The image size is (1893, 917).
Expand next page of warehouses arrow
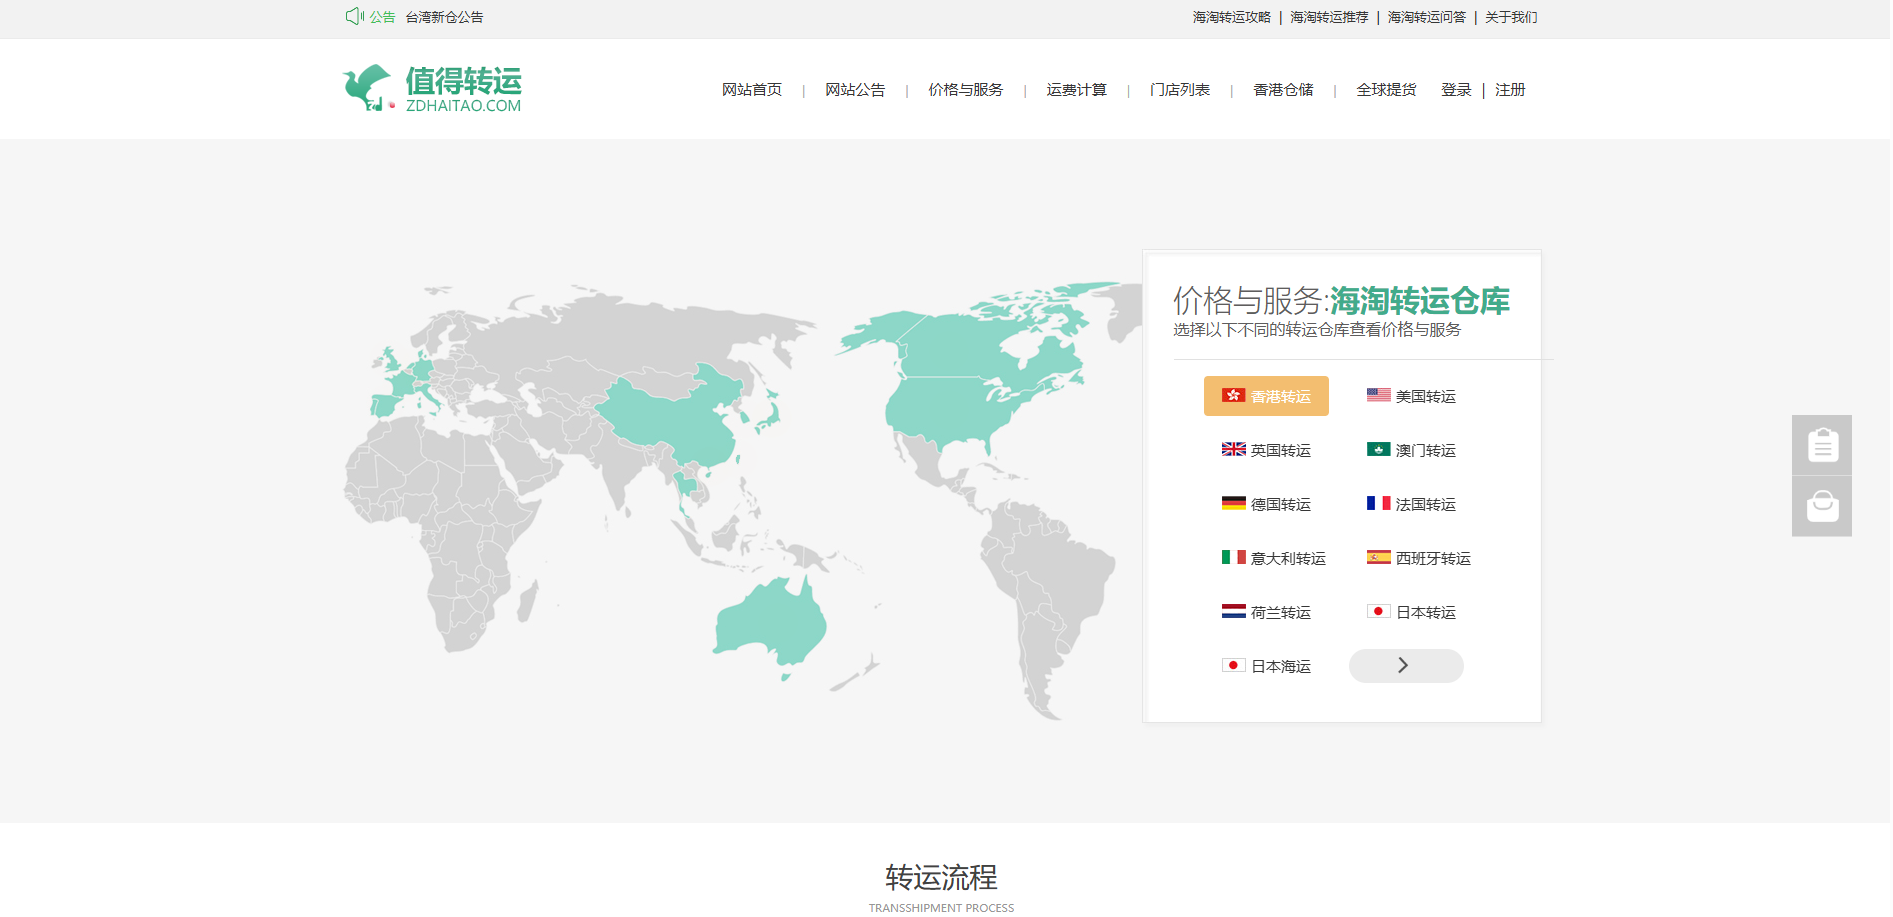pos(1405,666)
